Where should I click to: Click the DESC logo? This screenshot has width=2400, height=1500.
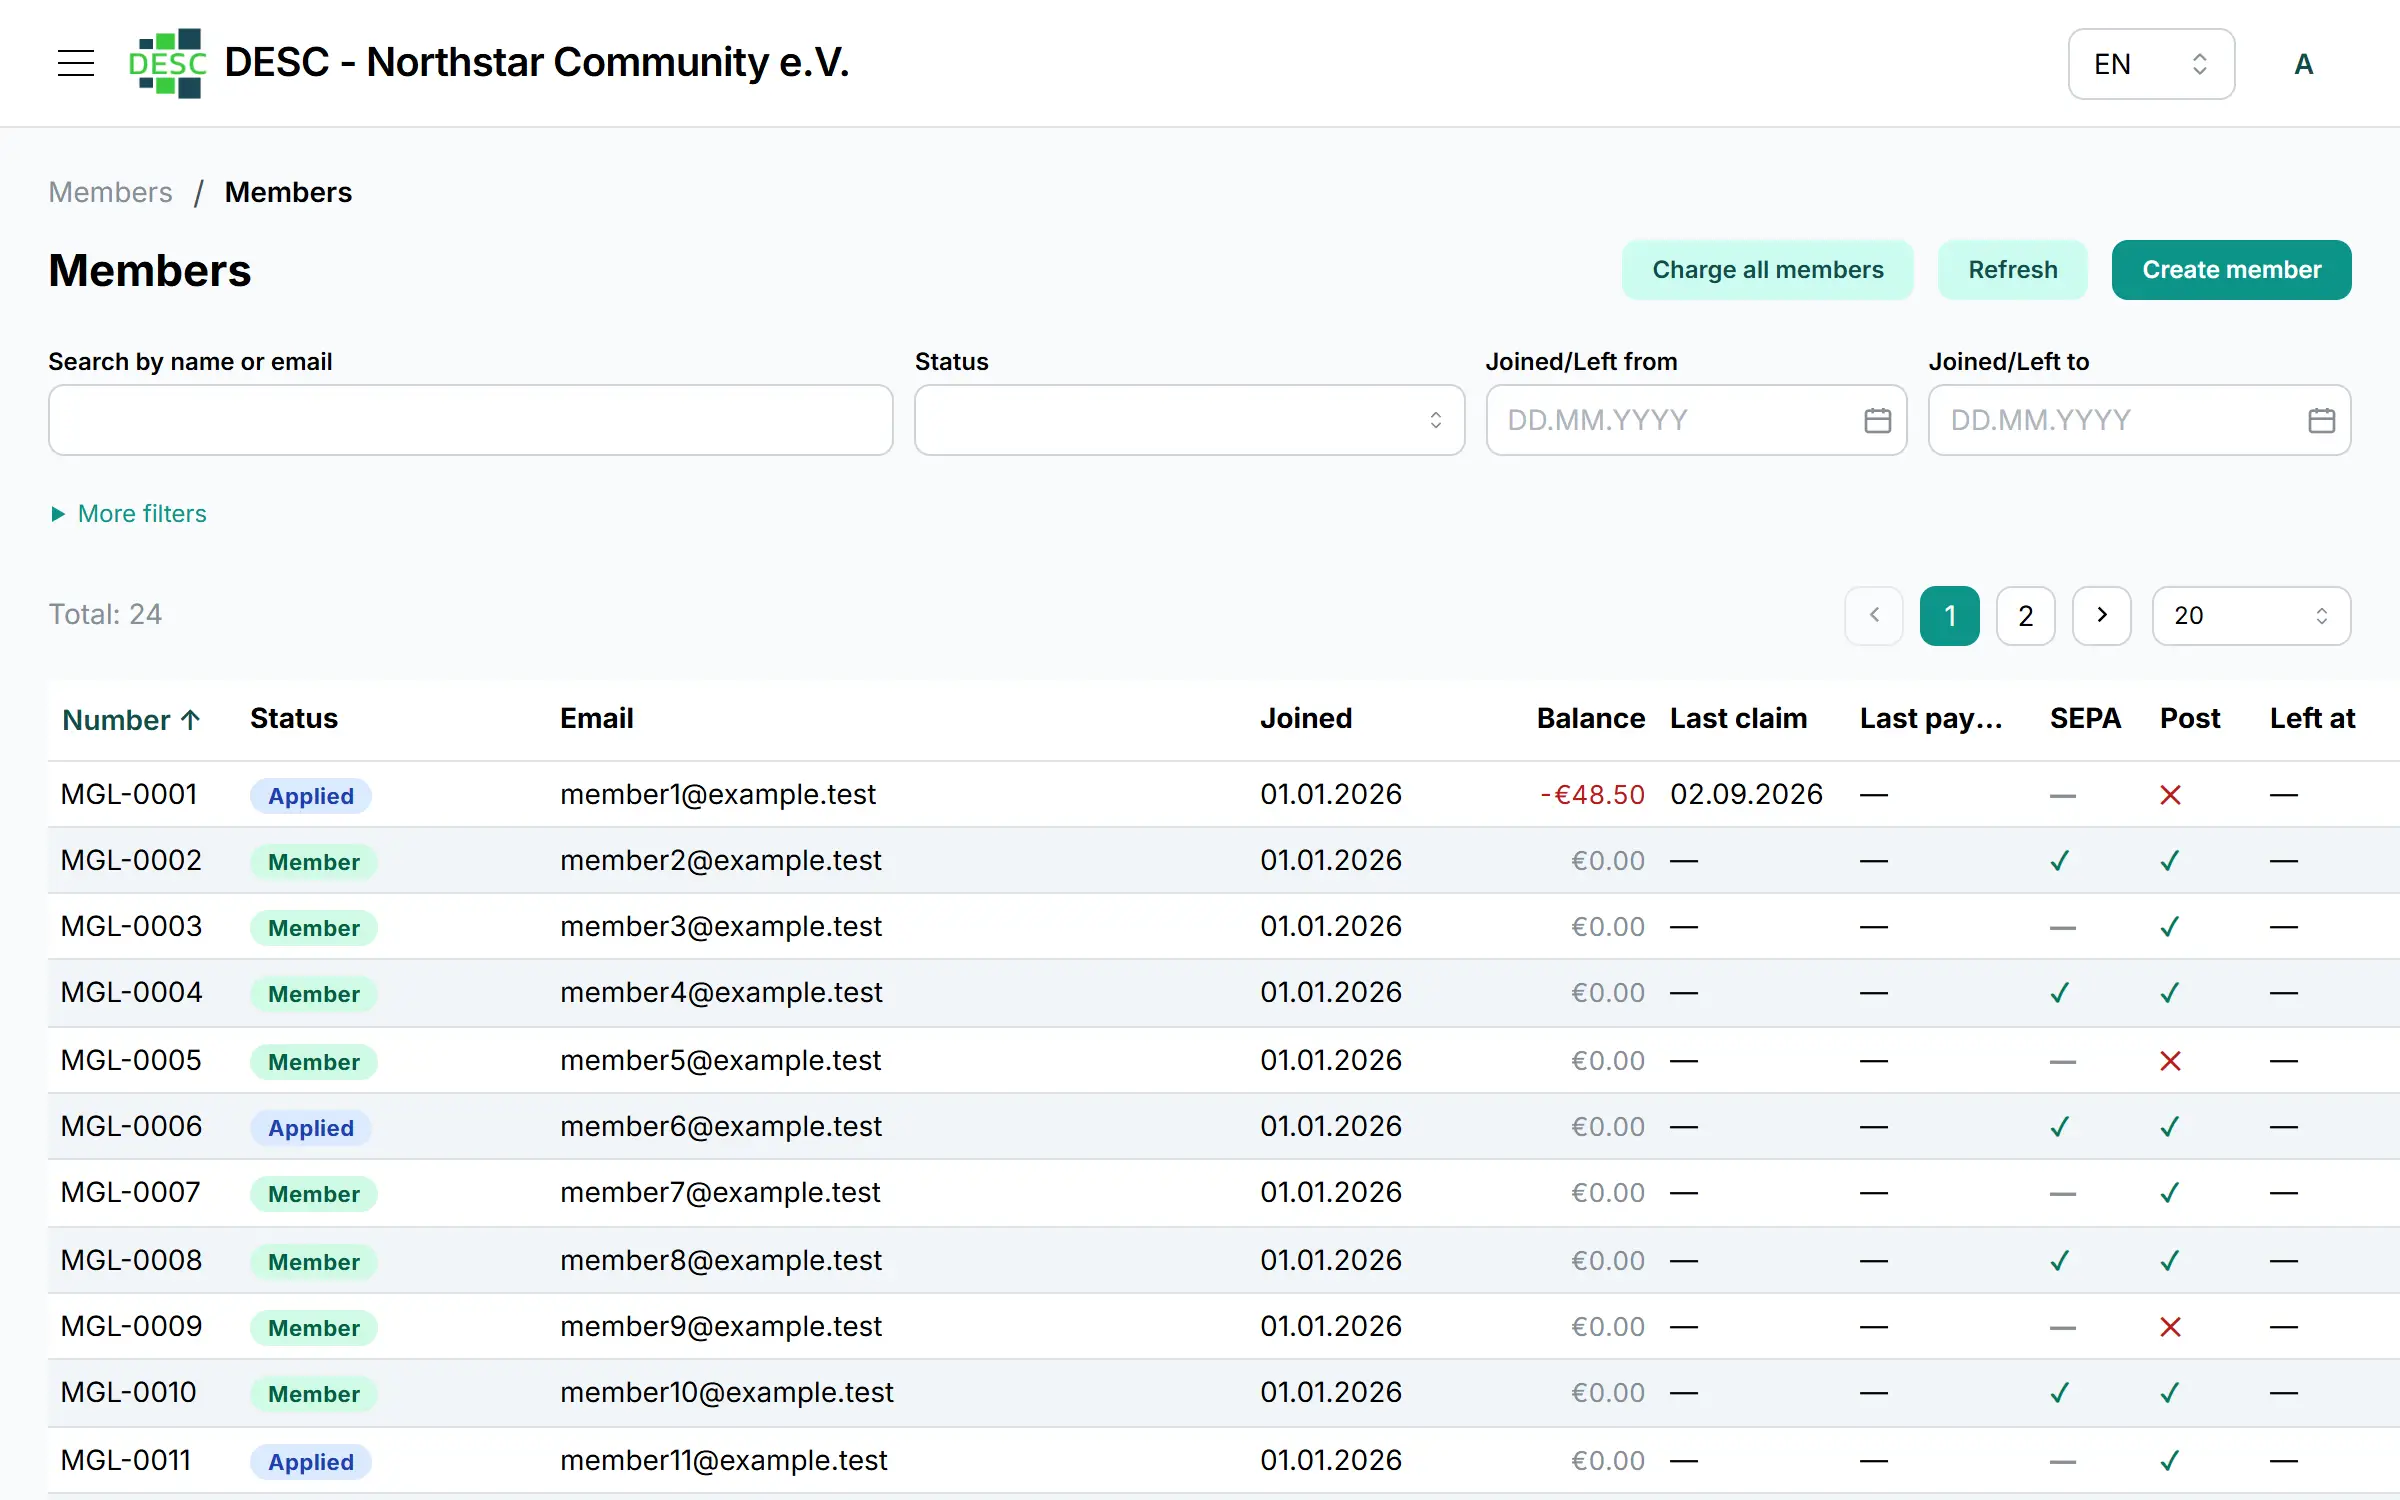(x=167, y=63)
